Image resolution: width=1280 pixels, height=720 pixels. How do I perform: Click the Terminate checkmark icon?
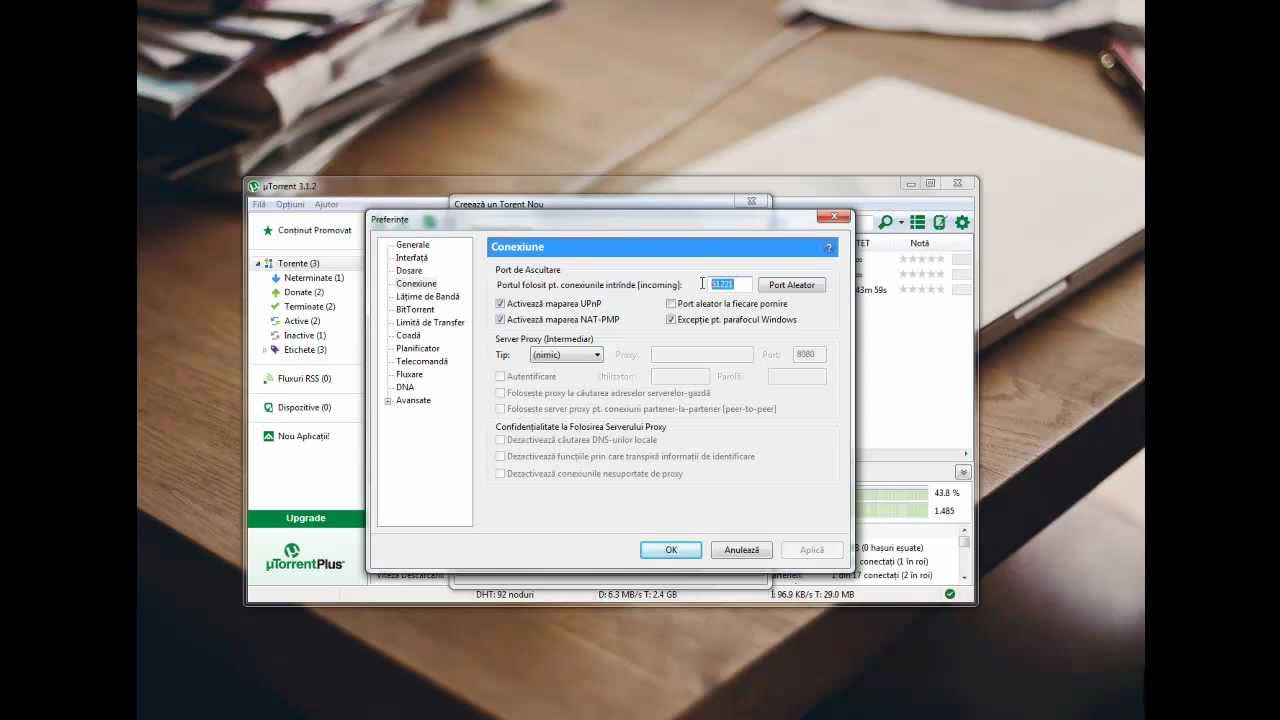[x=276, y=307]
